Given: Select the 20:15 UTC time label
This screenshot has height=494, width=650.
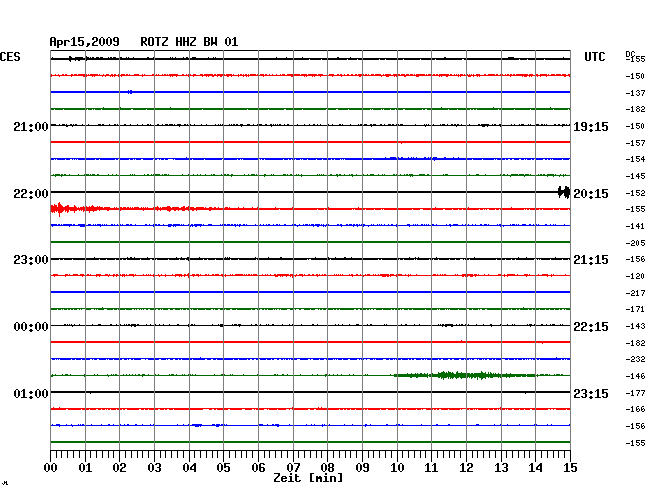Looking at the screenshot, I should point(591,193).
